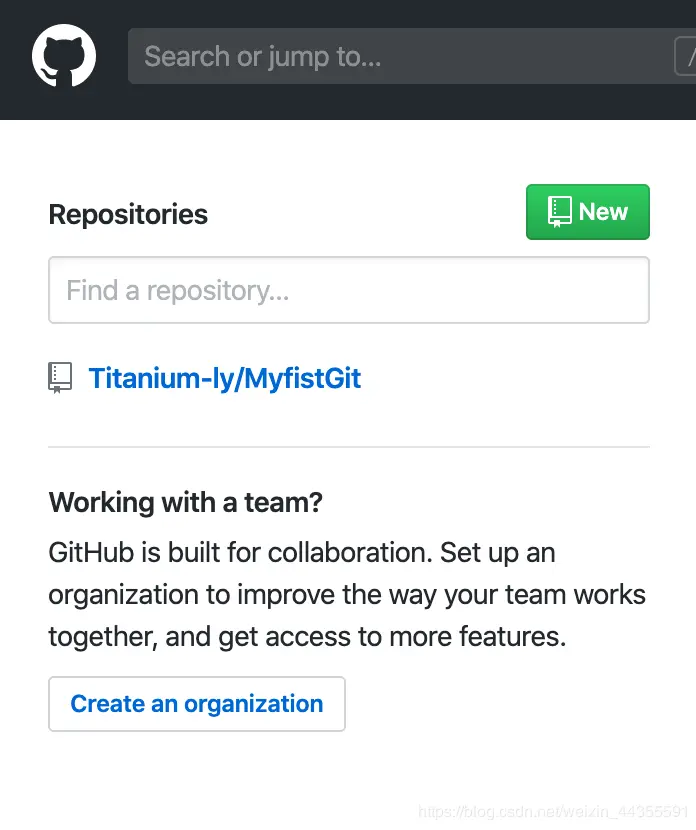Viewport: 696px width, 830px height.
Task: Click the 'organization to improve the way' text line
Action: [x=347, y=595]
